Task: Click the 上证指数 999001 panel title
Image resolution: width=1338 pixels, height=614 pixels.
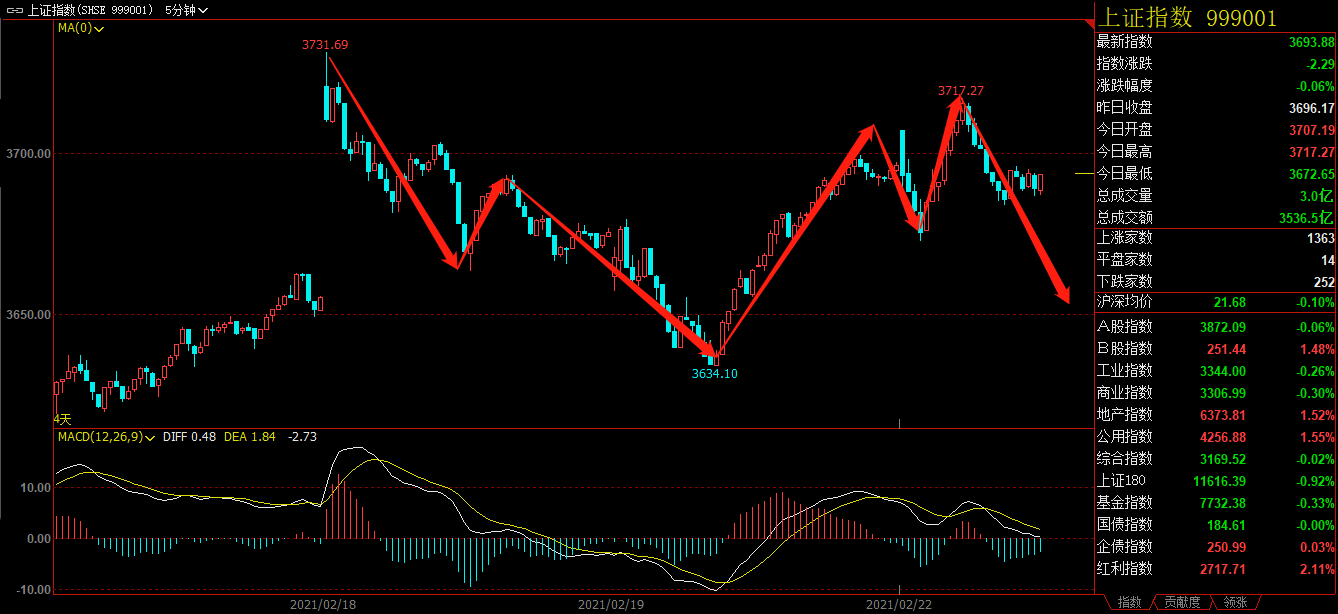Action: 1187,18
